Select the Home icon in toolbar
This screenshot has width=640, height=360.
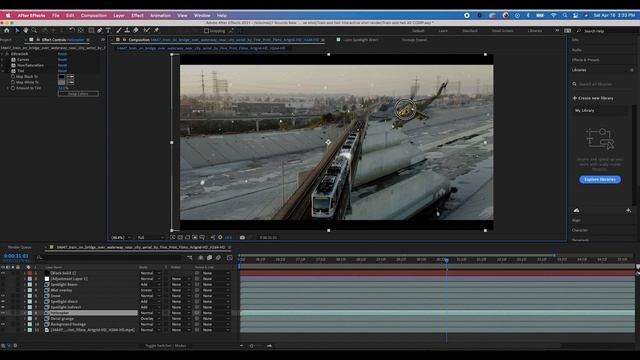7,30
